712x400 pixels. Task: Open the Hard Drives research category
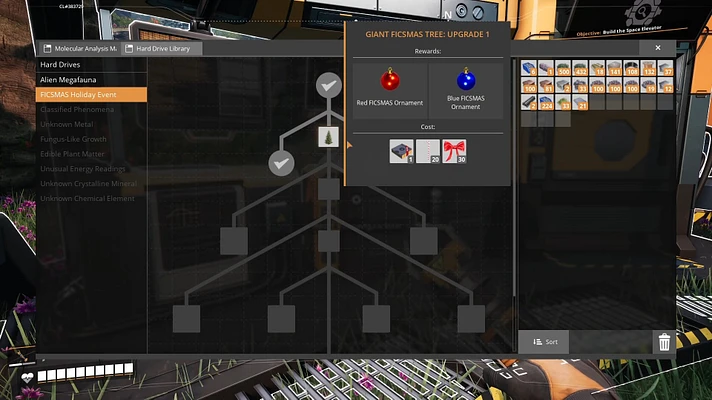[x=60, y=64]
